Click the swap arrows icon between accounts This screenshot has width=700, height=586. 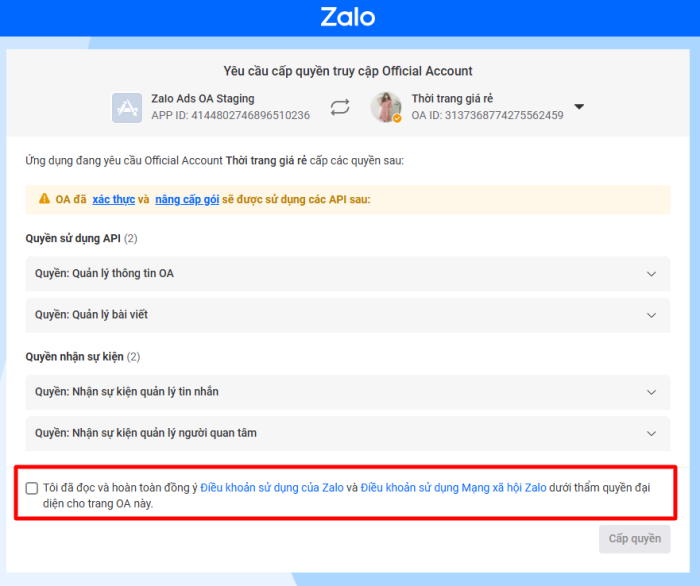[x=340, y=108]
